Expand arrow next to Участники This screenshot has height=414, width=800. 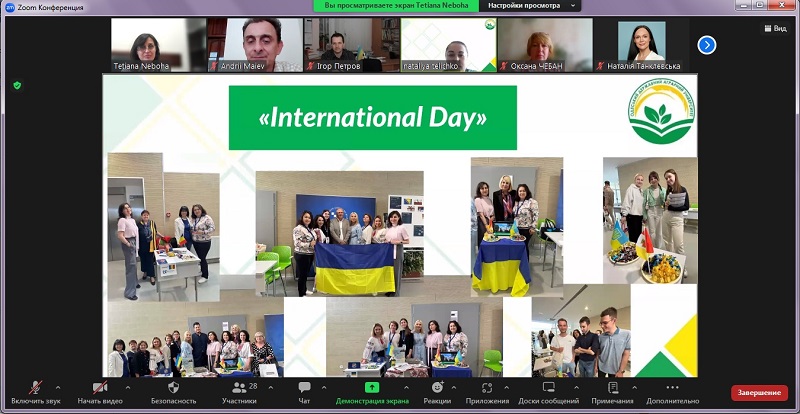coord(271,387)
